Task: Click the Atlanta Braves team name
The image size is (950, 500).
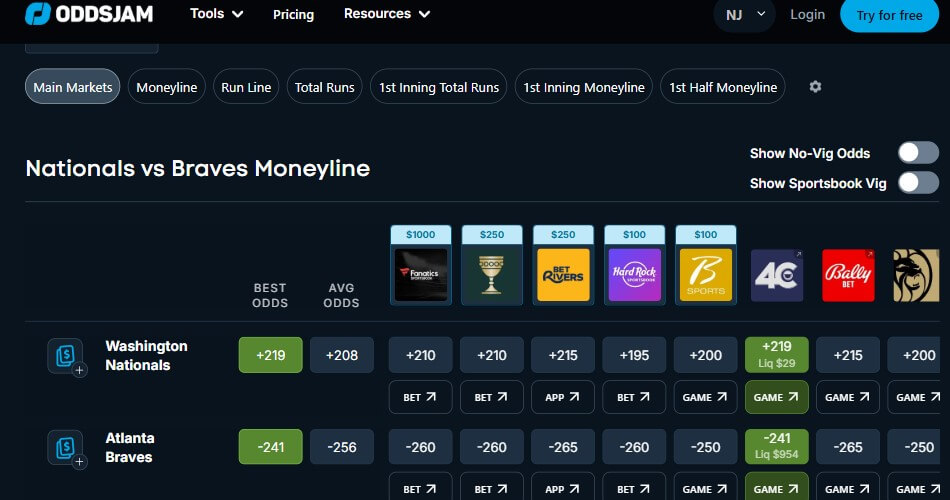Action: click(130, 447)
